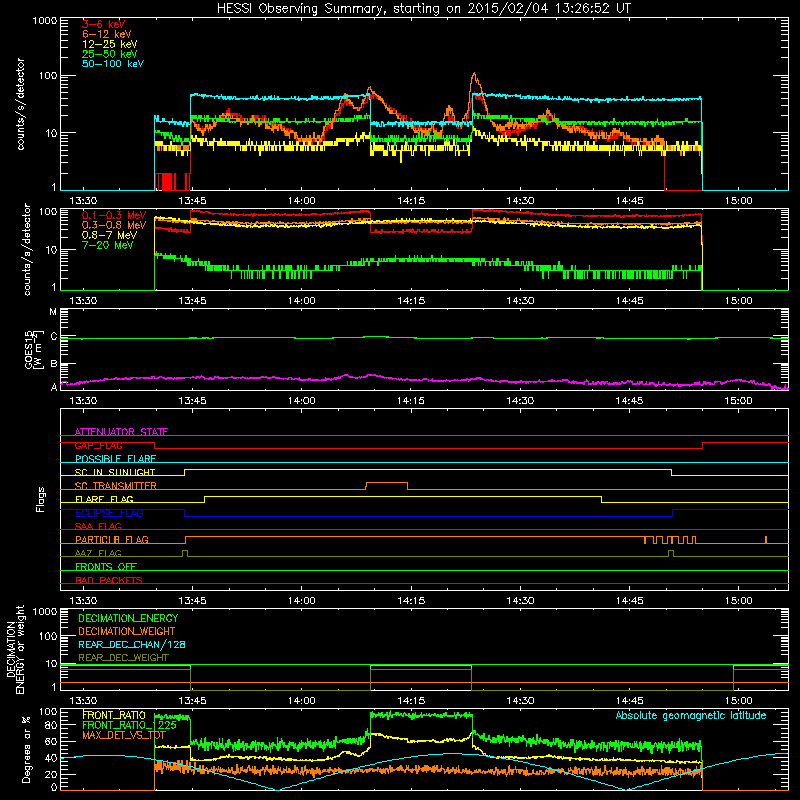Screen dimensions: 800x800
Task: Click the 14:00 tick label under top plot
Action: (x=302, y=201)
